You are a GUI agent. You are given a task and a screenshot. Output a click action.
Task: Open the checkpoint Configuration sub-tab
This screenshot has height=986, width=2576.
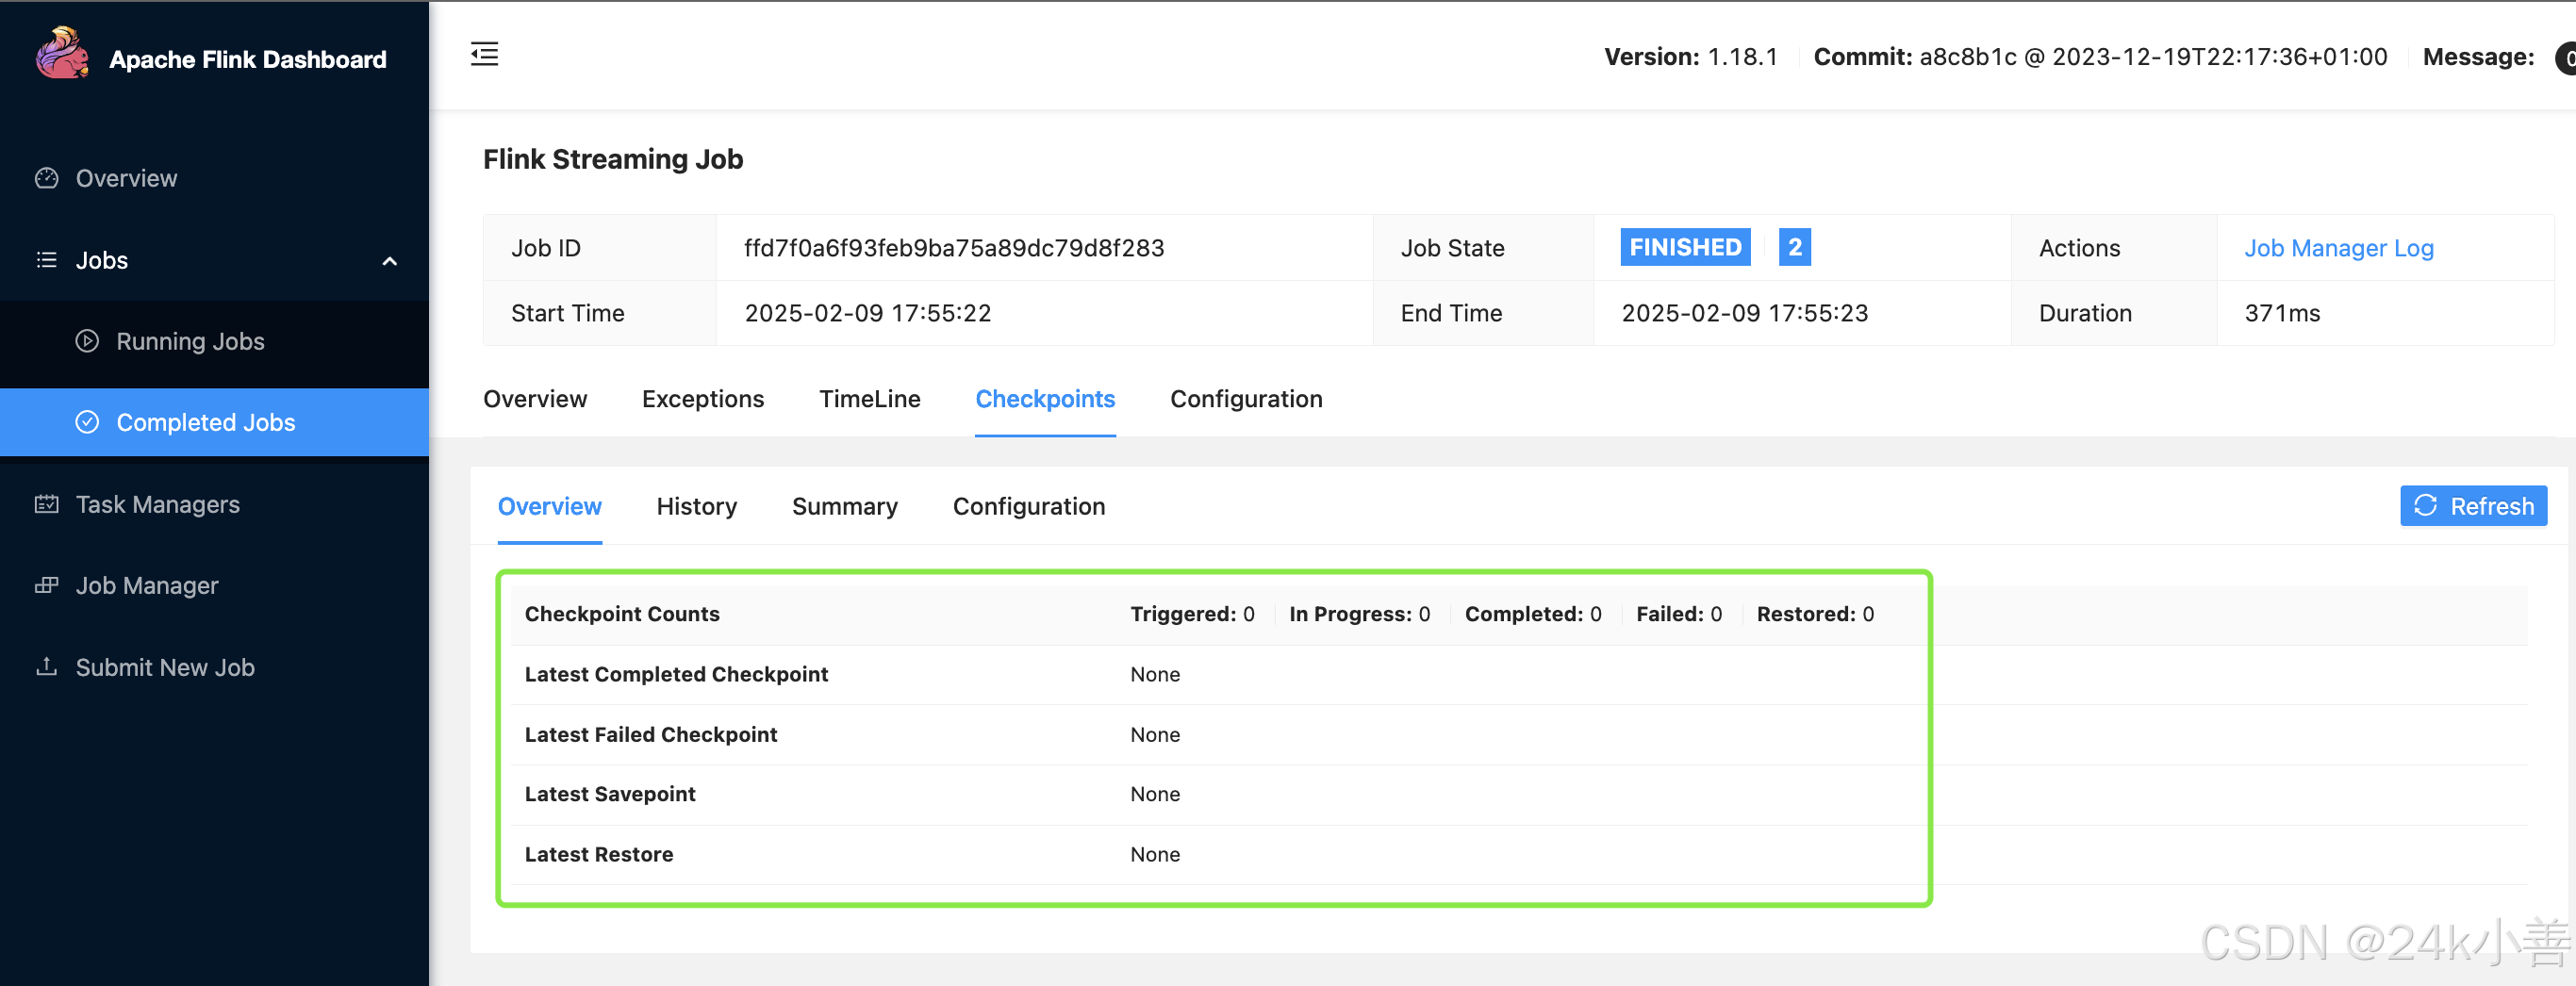tap(1029, 506)
